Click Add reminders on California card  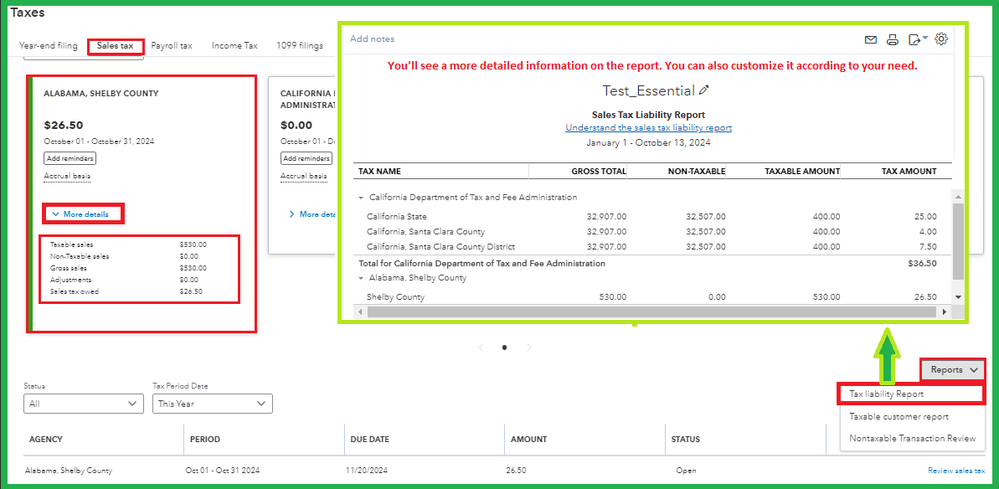pos(306,159)
